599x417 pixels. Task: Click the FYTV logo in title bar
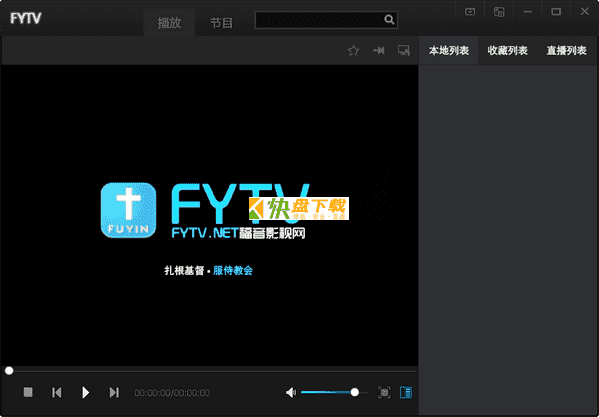26,18
